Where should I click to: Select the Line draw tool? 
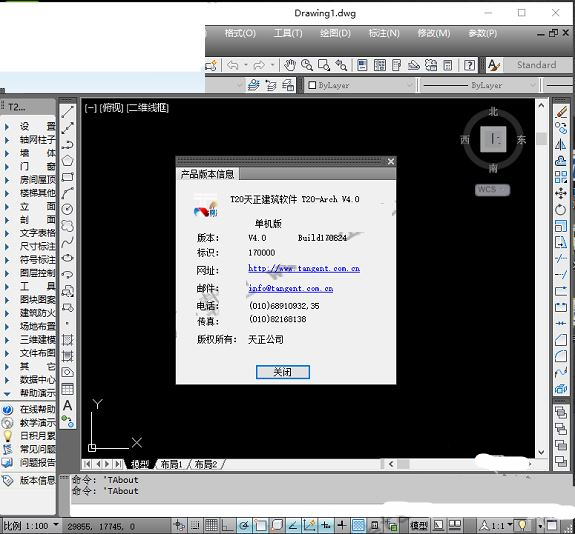tap(67, 111)
